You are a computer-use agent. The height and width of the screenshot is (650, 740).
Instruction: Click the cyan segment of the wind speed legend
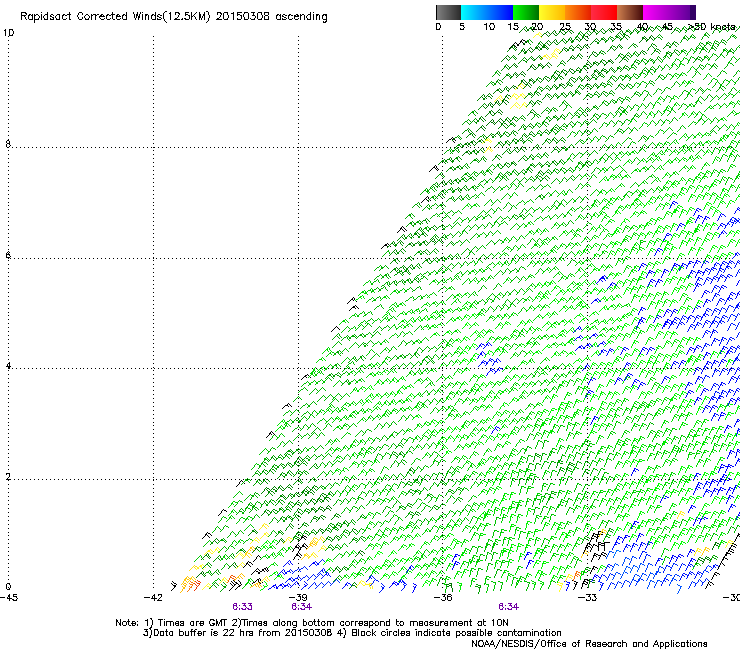tap(473, 12)
